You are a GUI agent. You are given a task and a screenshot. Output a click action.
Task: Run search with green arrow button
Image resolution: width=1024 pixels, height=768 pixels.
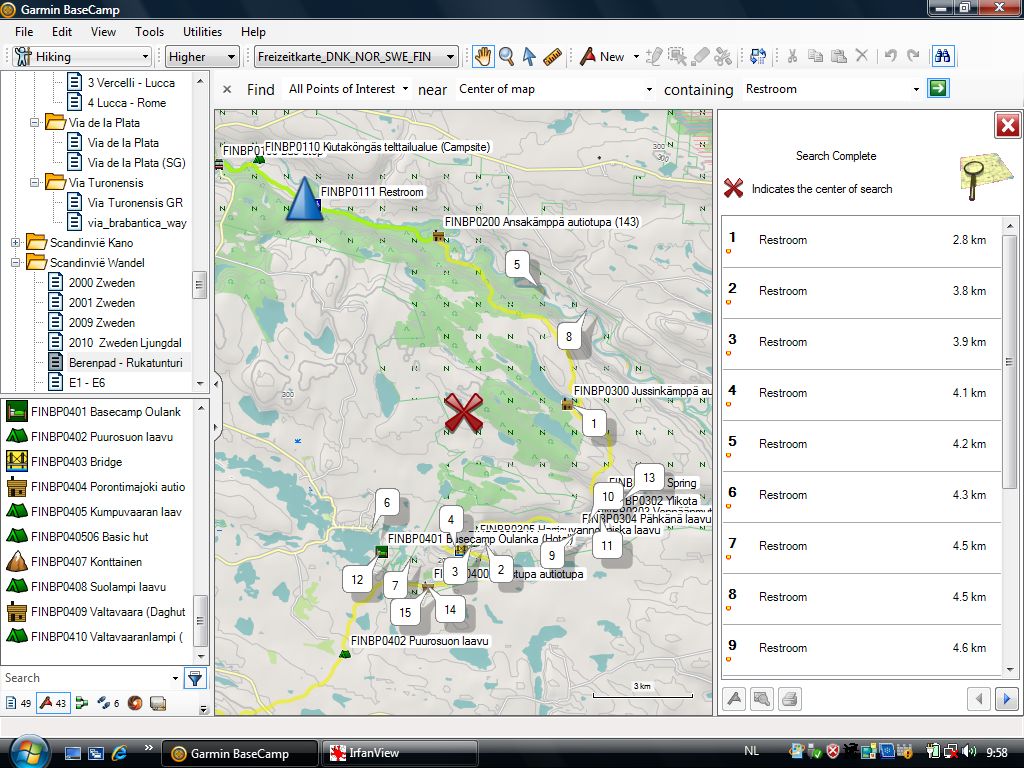coord(938,89)
